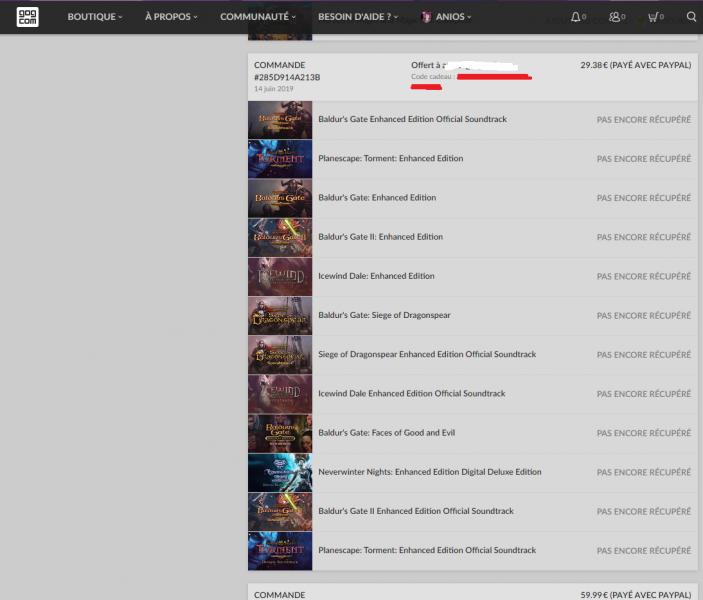
Task: Click PAS ENCORE RÉCUPÉRÉ for Icewind Dale: Enhanced Edition
Action: pyautogui.click(x=644, y=277)
